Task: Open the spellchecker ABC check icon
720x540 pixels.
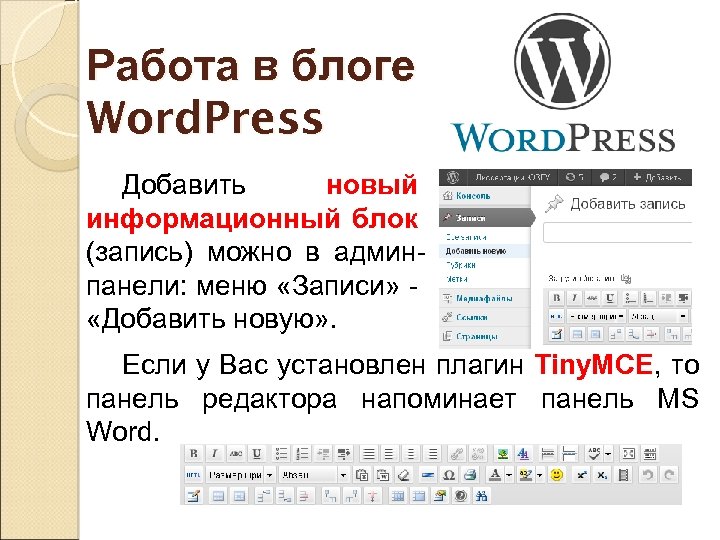Action: pos(594,454)
